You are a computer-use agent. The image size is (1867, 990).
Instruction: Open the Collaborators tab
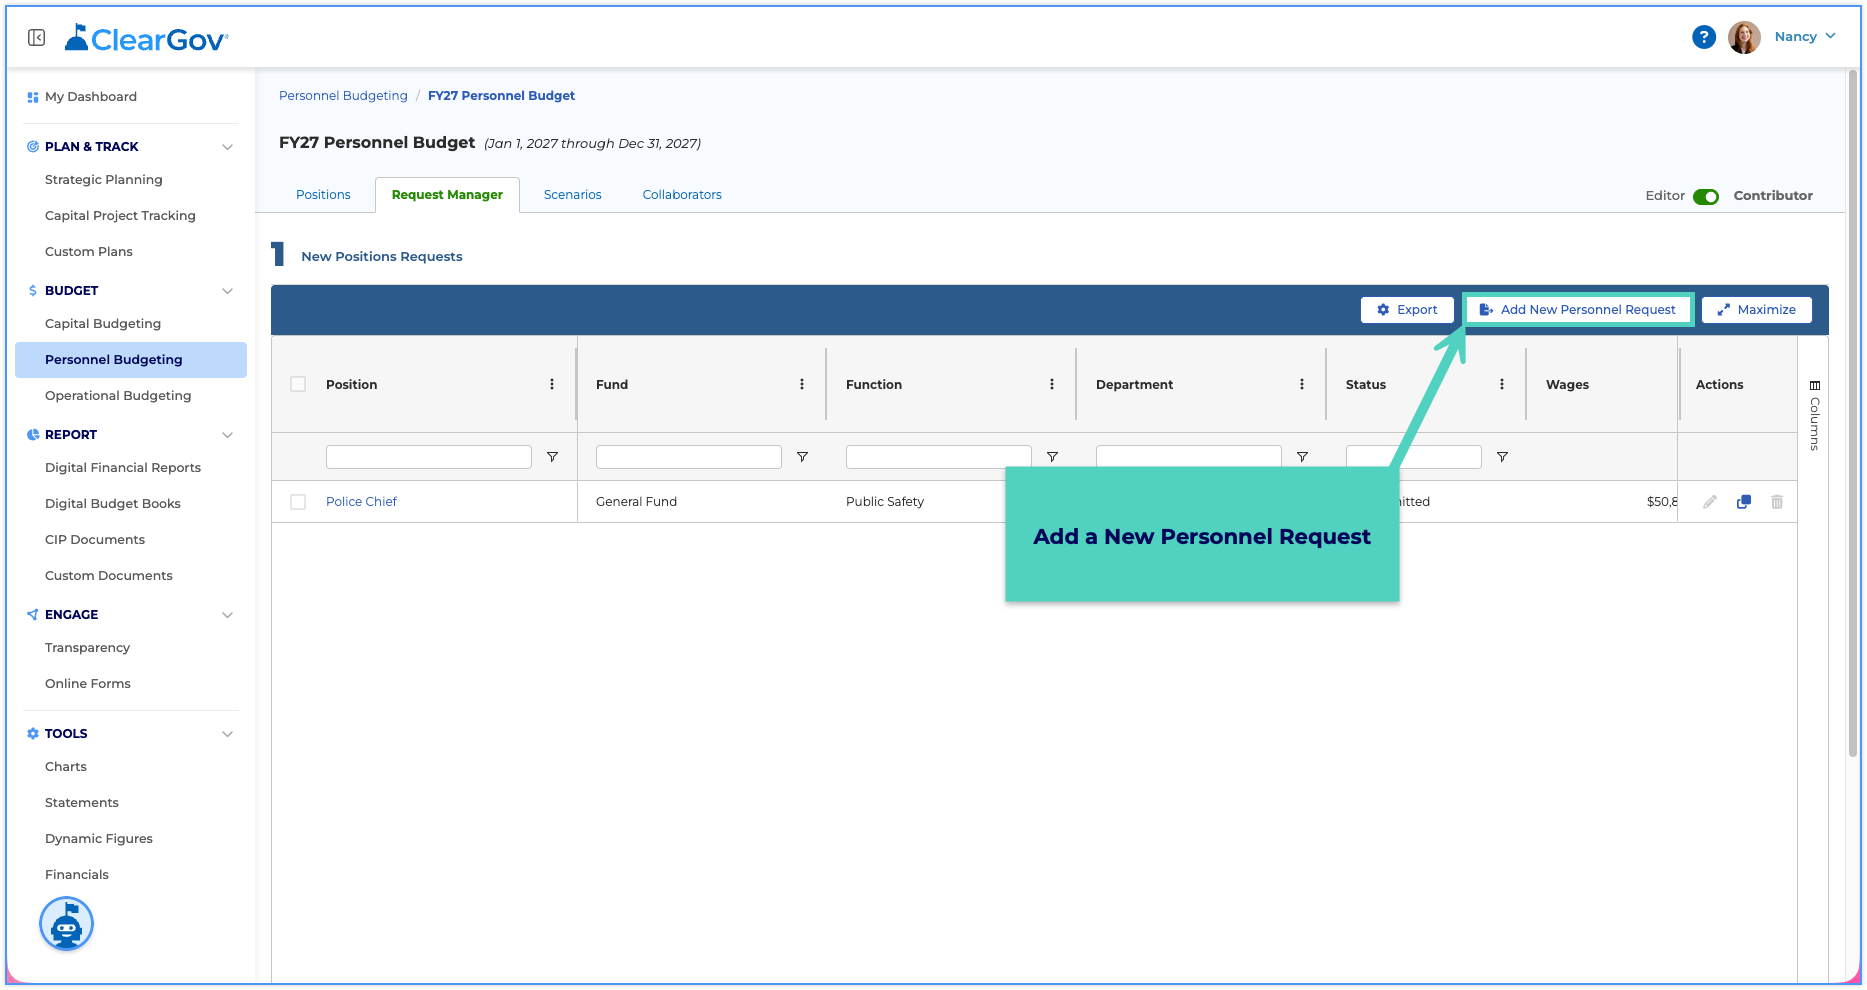(682, 195)
